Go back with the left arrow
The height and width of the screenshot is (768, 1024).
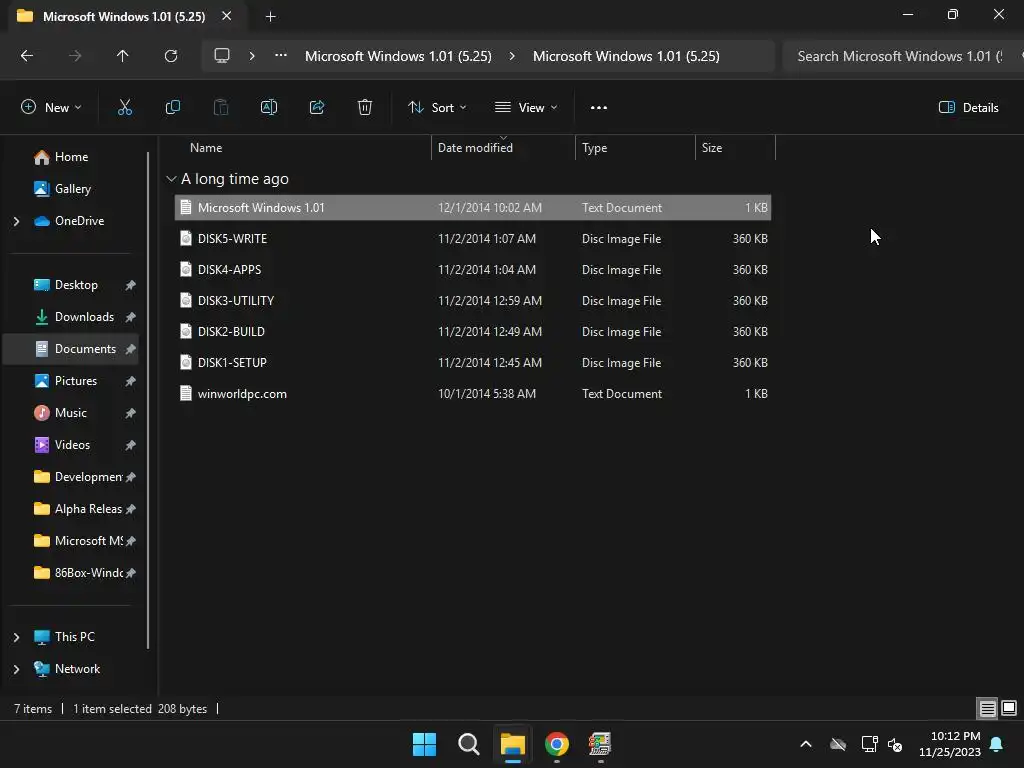click(27, 56)
